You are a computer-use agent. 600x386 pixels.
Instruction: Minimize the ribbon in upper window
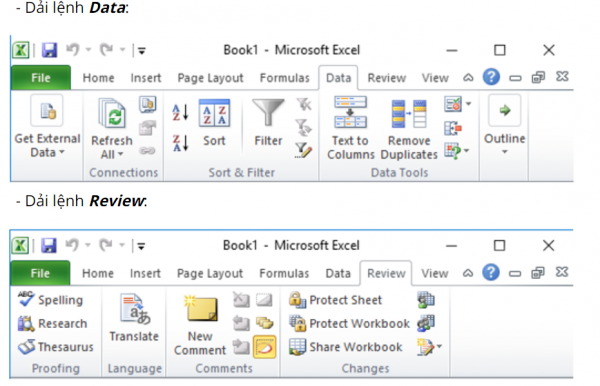pos(468,78)
